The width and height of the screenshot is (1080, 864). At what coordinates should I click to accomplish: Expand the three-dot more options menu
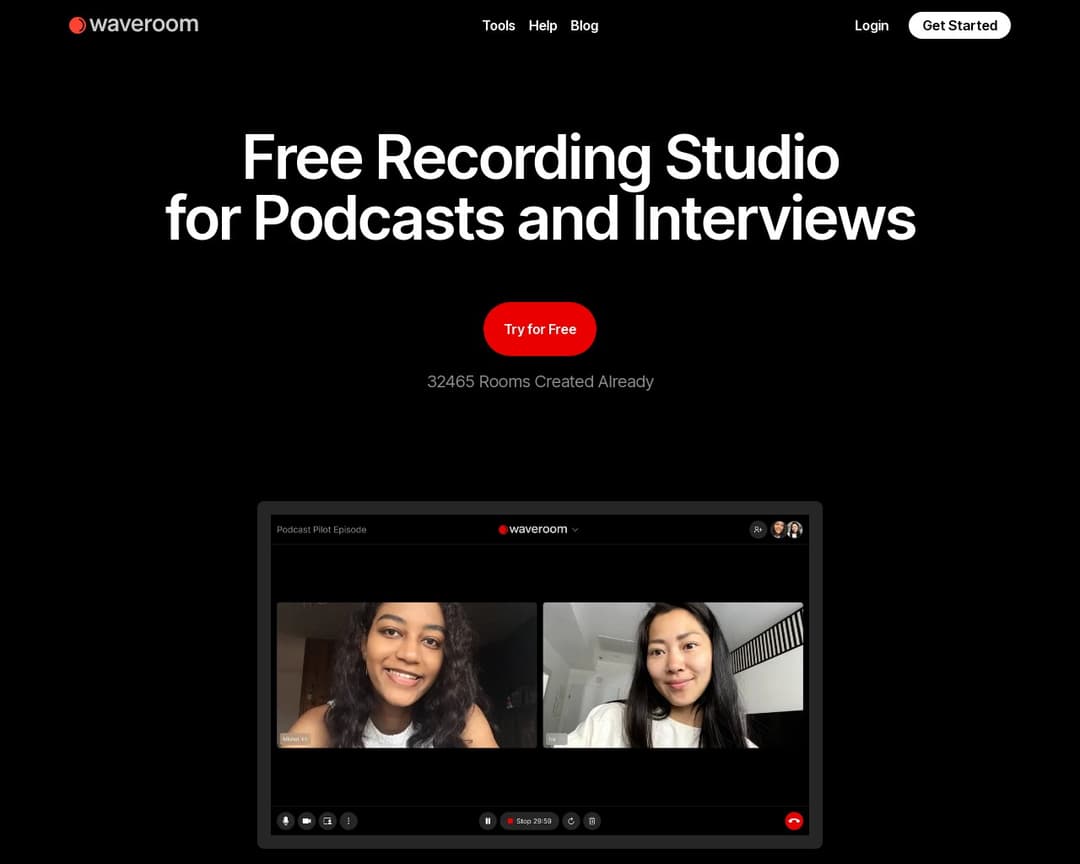tap(348, 821)
